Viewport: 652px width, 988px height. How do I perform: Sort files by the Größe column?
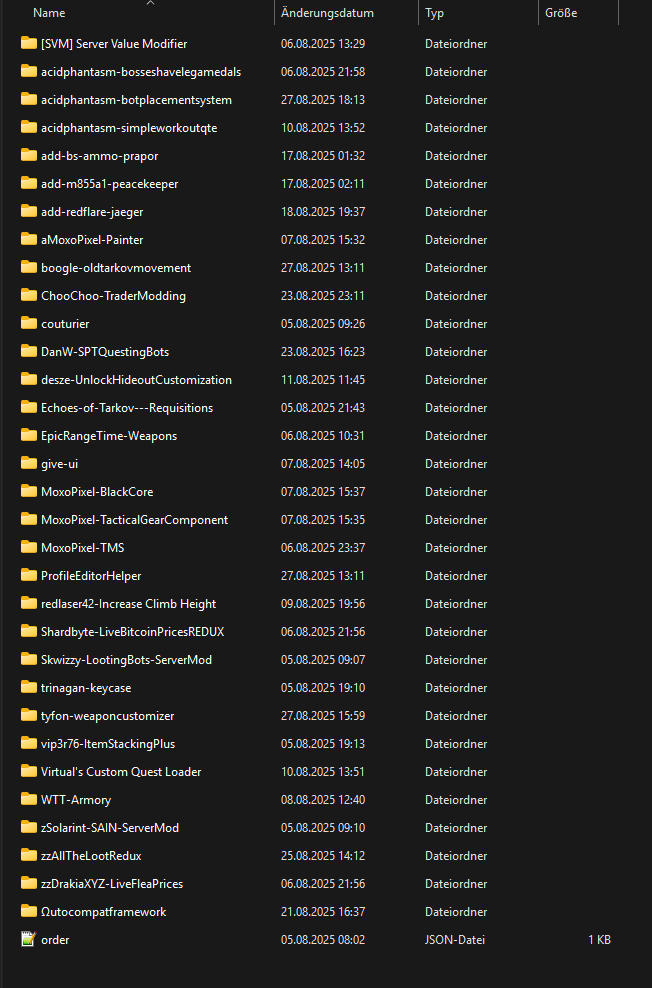pos(561,13)
